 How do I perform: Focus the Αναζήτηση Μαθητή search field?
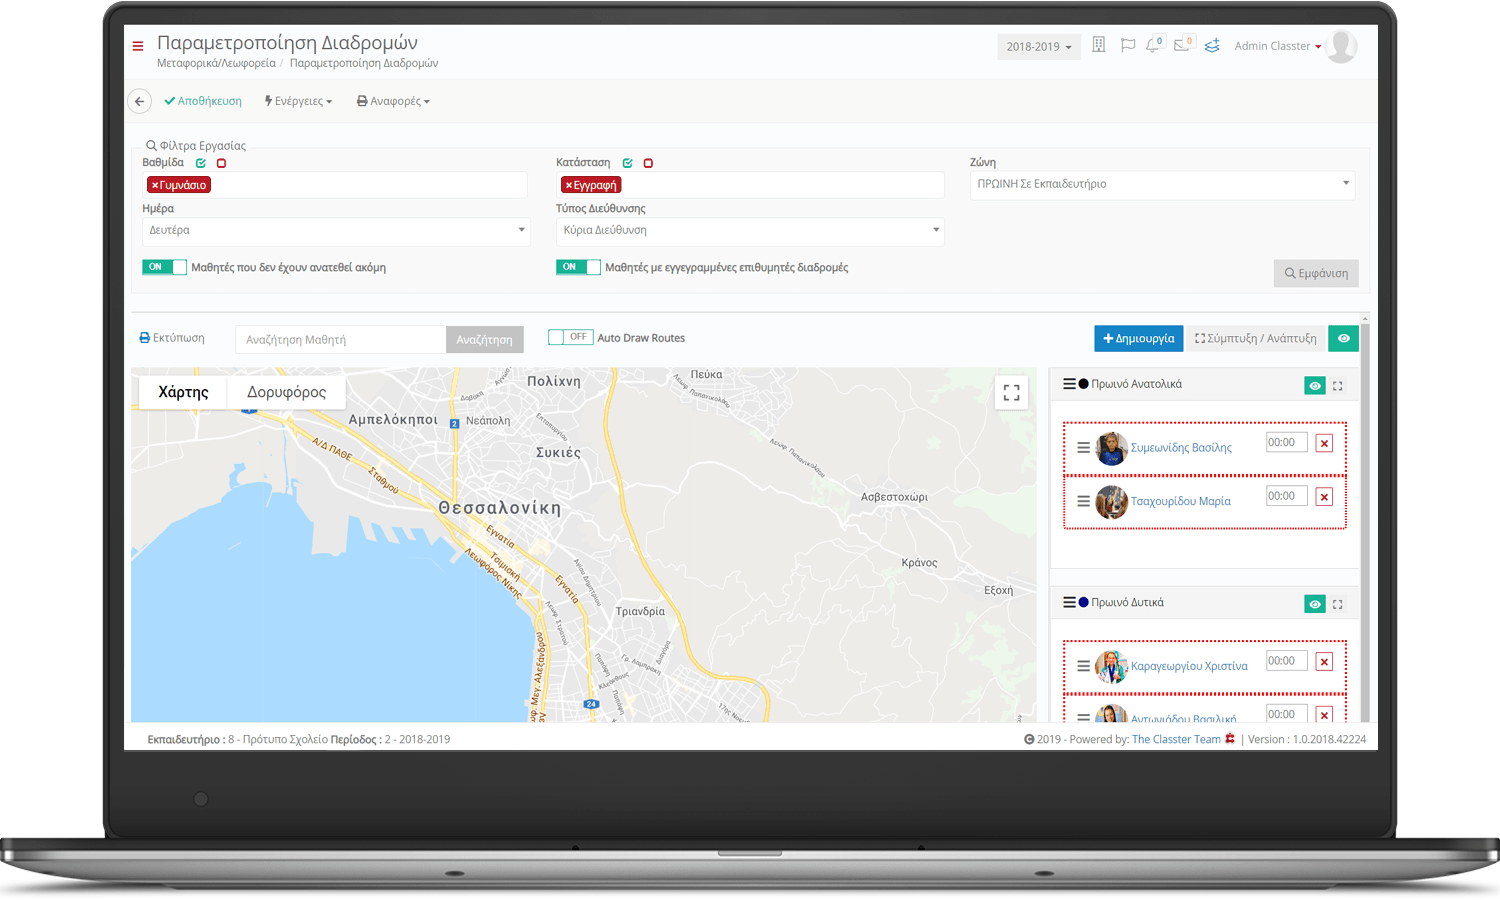click(341, 339)
